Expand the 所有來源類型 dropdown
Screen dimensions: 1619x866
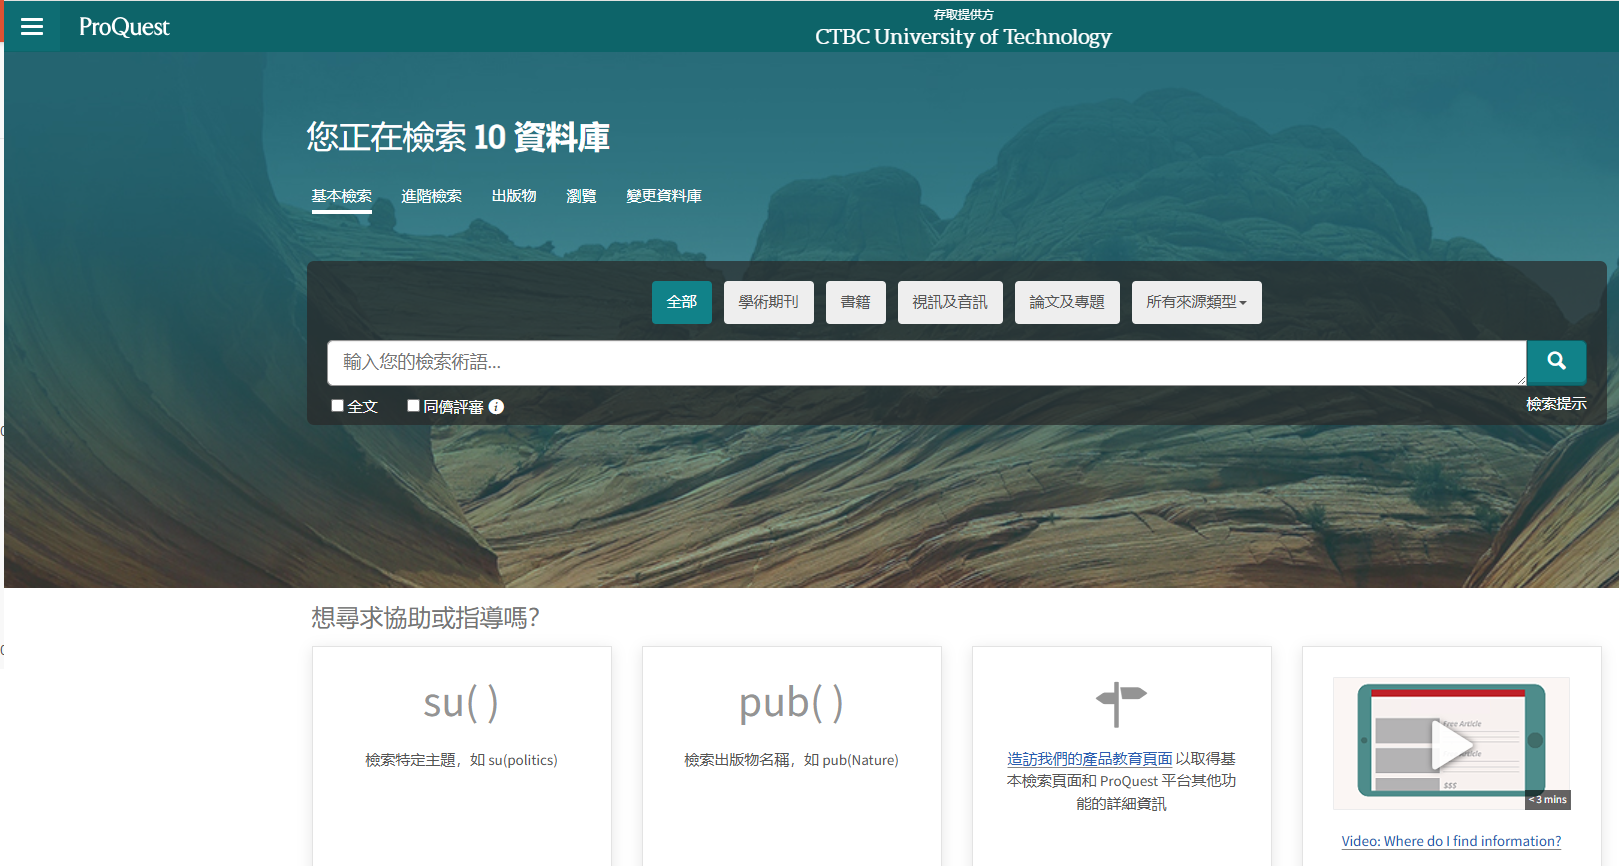point(1196,302)
